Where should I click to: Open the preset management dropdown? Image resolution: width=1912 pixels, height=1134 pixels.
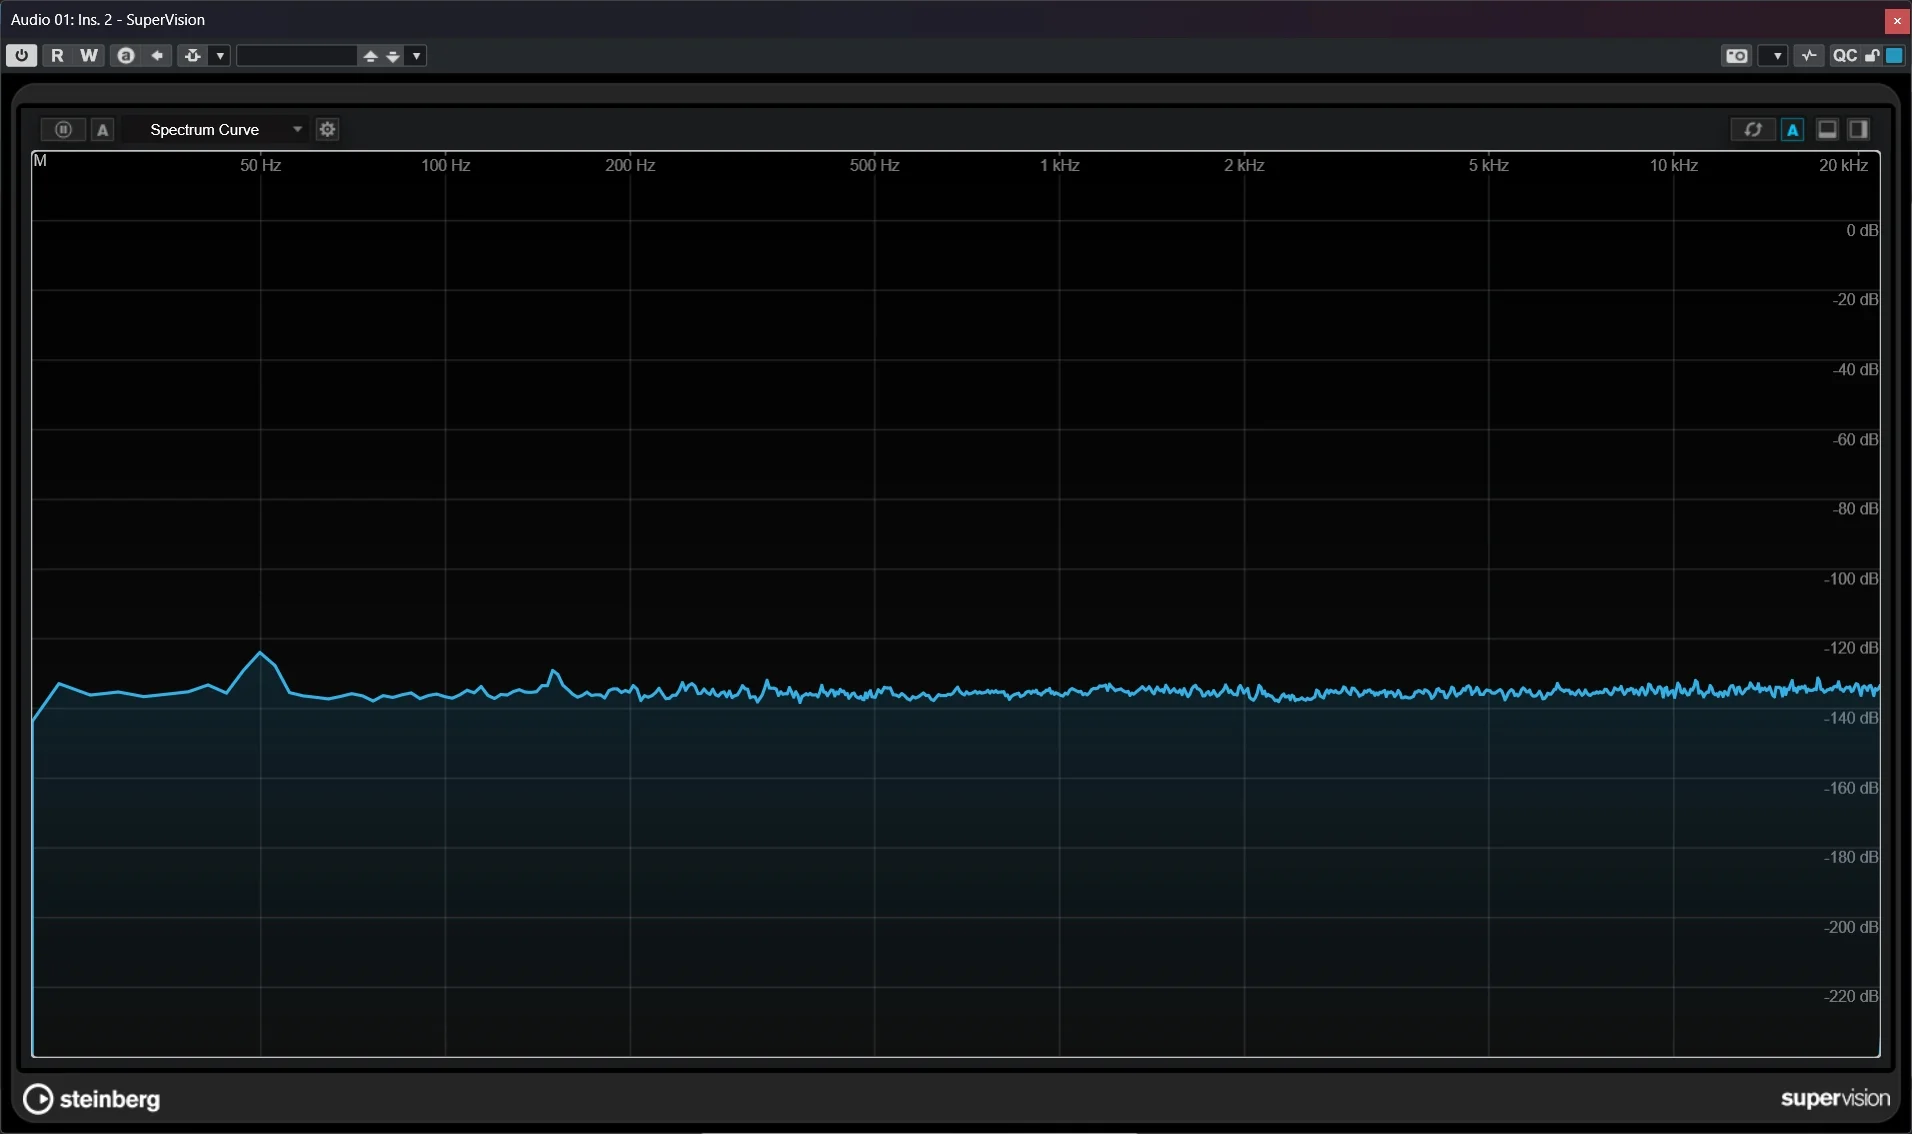coord(417,56)
